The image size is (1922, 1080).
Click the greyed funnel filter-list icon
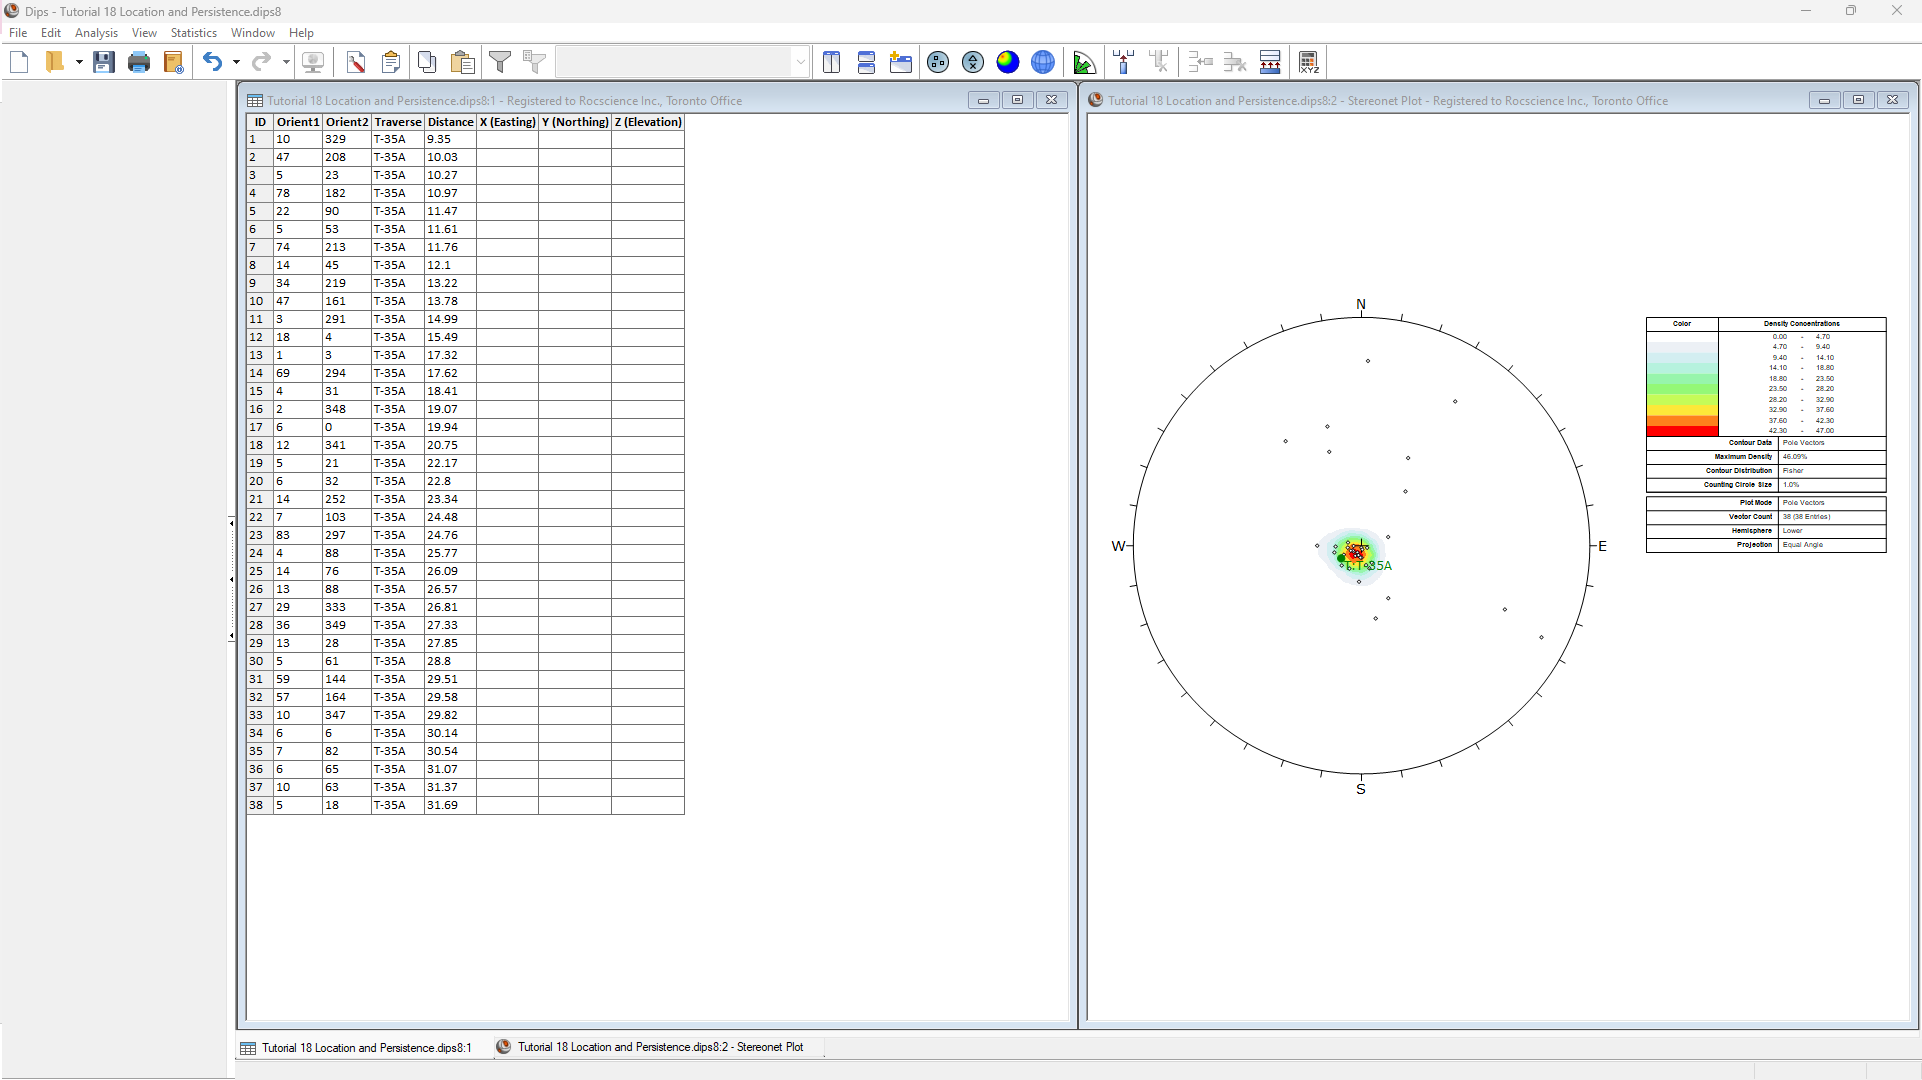click(x=535, y=62)
